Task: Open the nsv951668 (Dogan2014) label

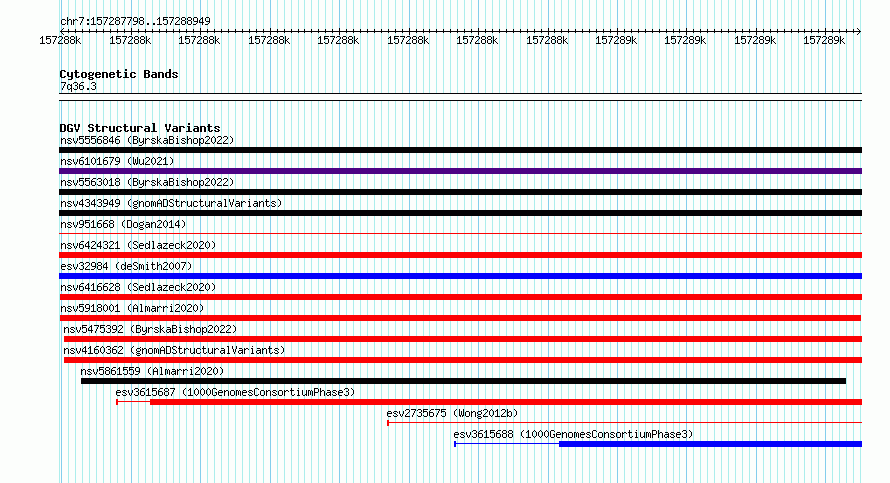Action: click(123, 224)
